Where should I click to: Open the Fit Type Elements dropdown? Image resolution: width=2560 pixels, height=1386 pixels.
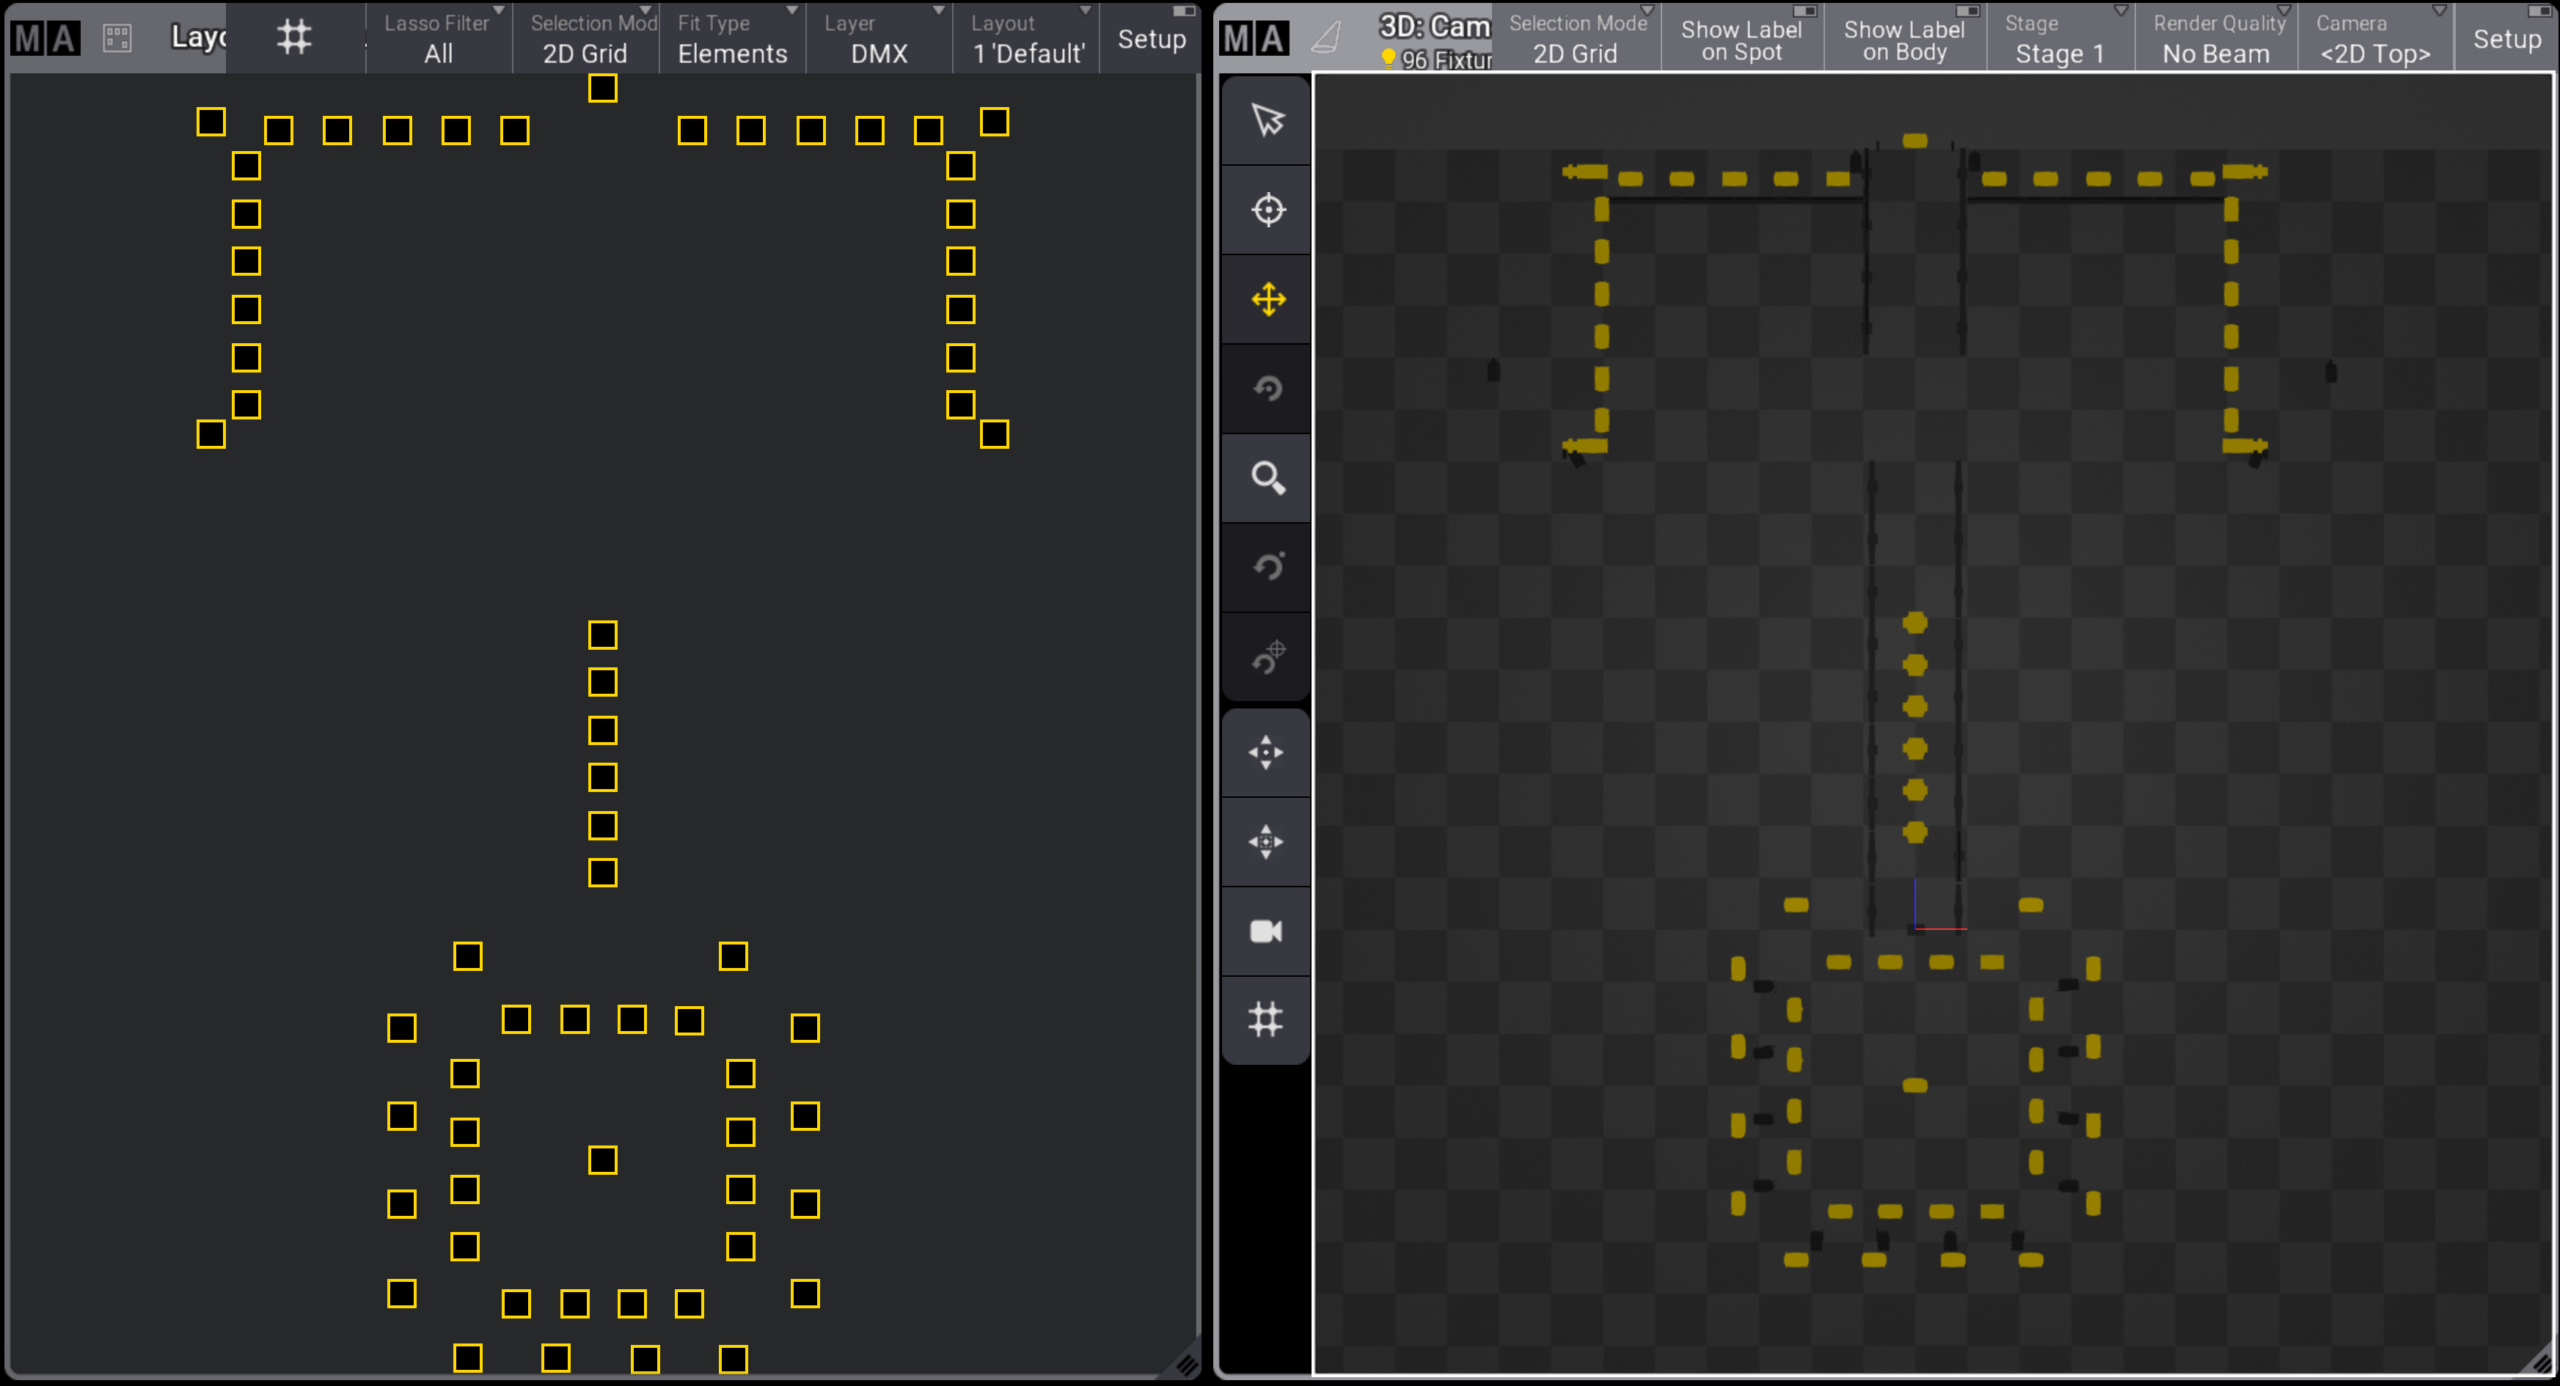[732, 38]
